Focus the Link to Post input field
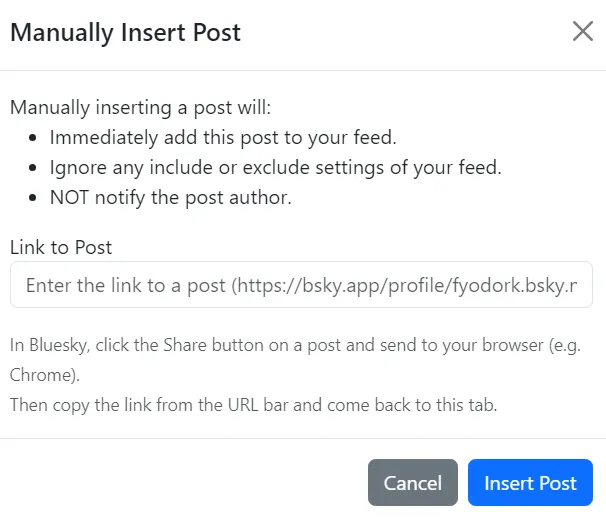The image size is (606, 518). click(x=301, y=286)
